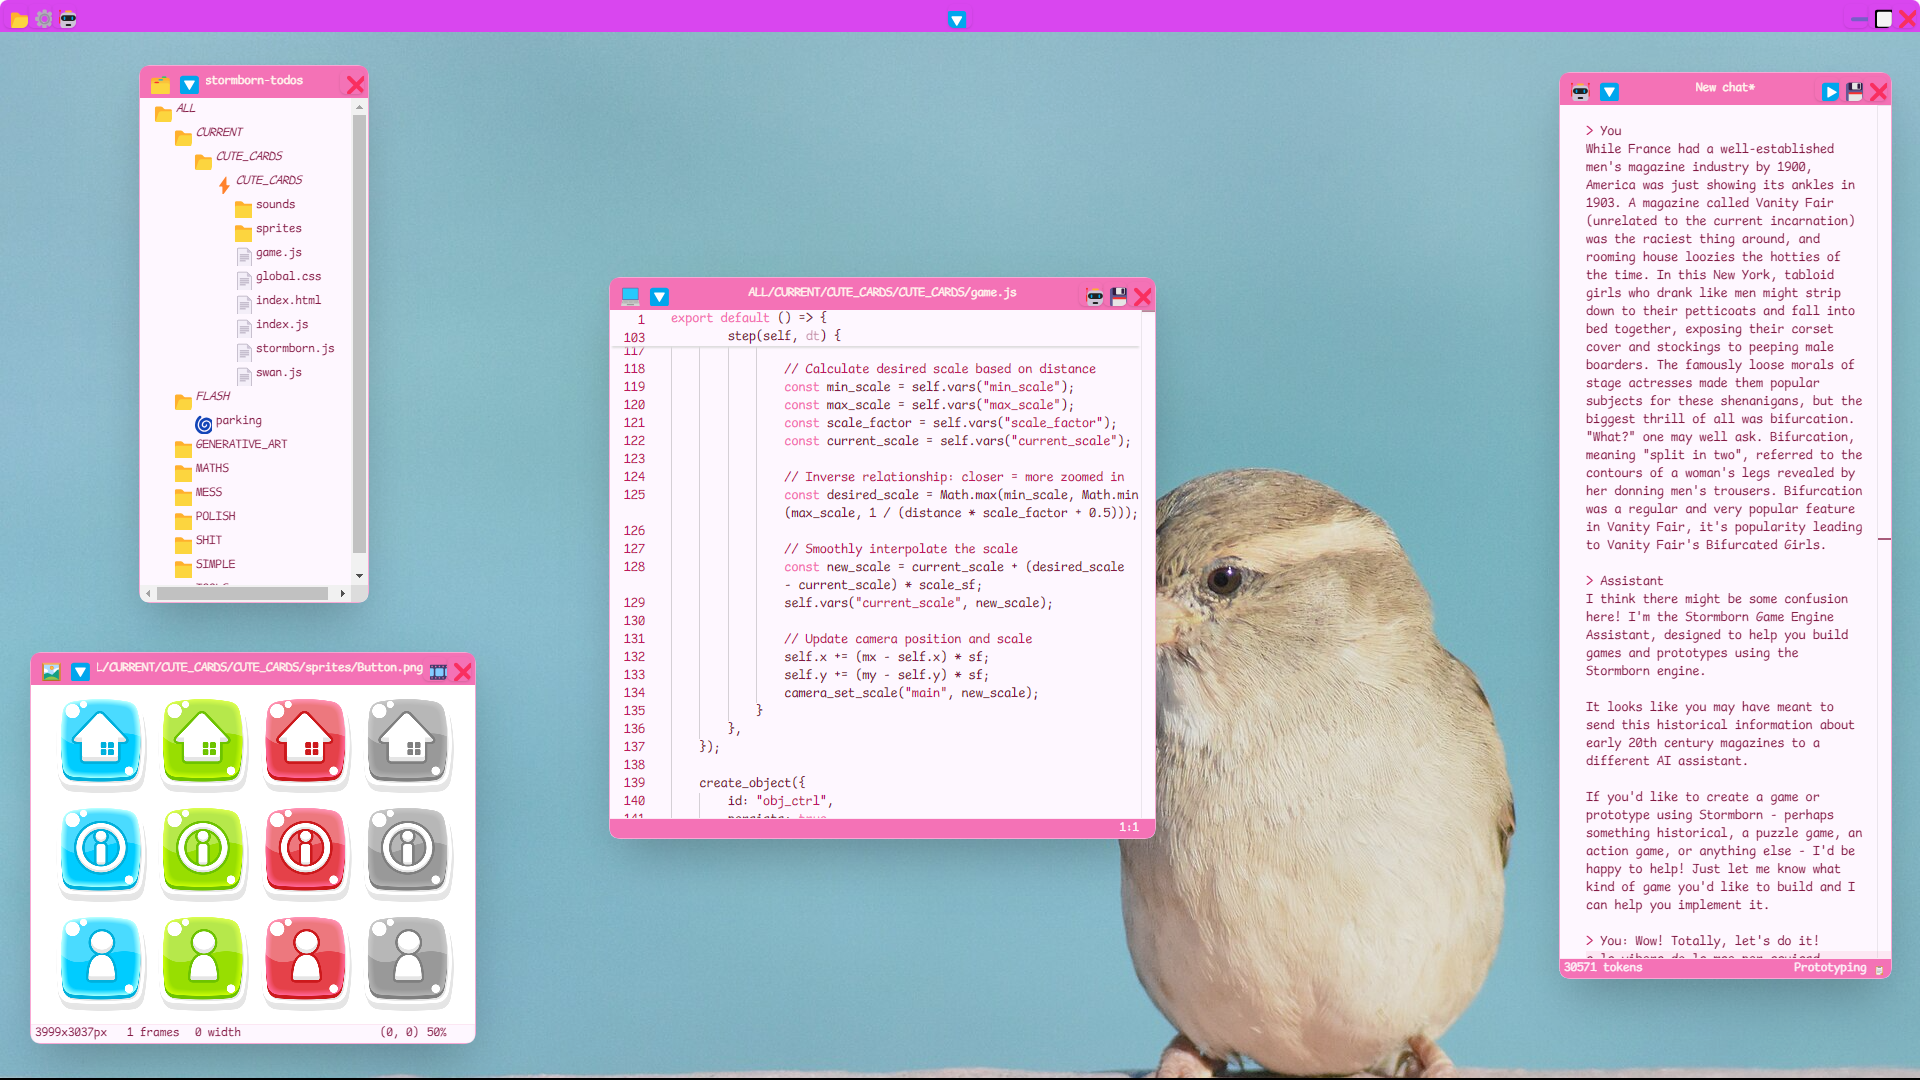Click the 50% zoom value in the sprite viewer

(x=437, y=1032)
